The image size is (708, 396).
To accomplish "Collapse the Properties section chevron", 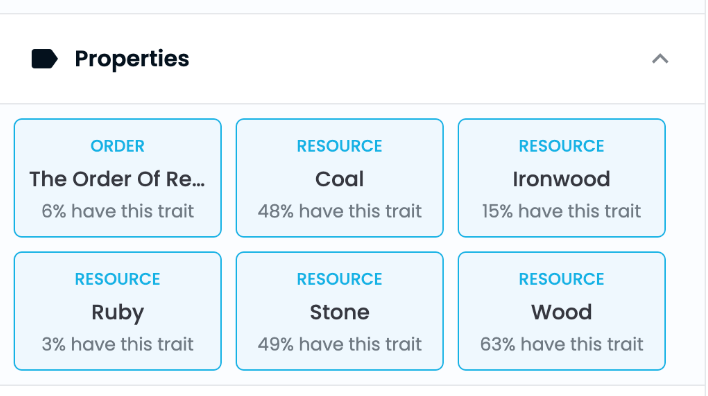I will (x=660, y=59).
